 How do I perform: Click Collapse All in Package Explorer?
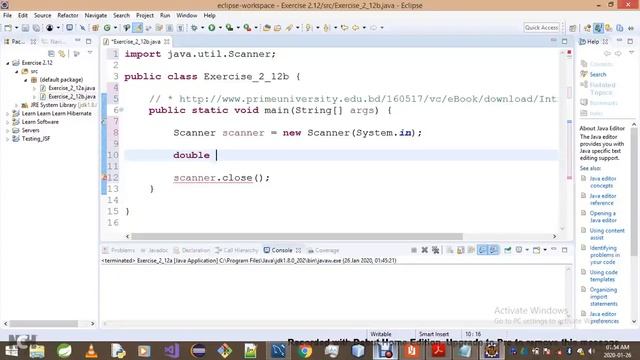(x=51, y=53)
